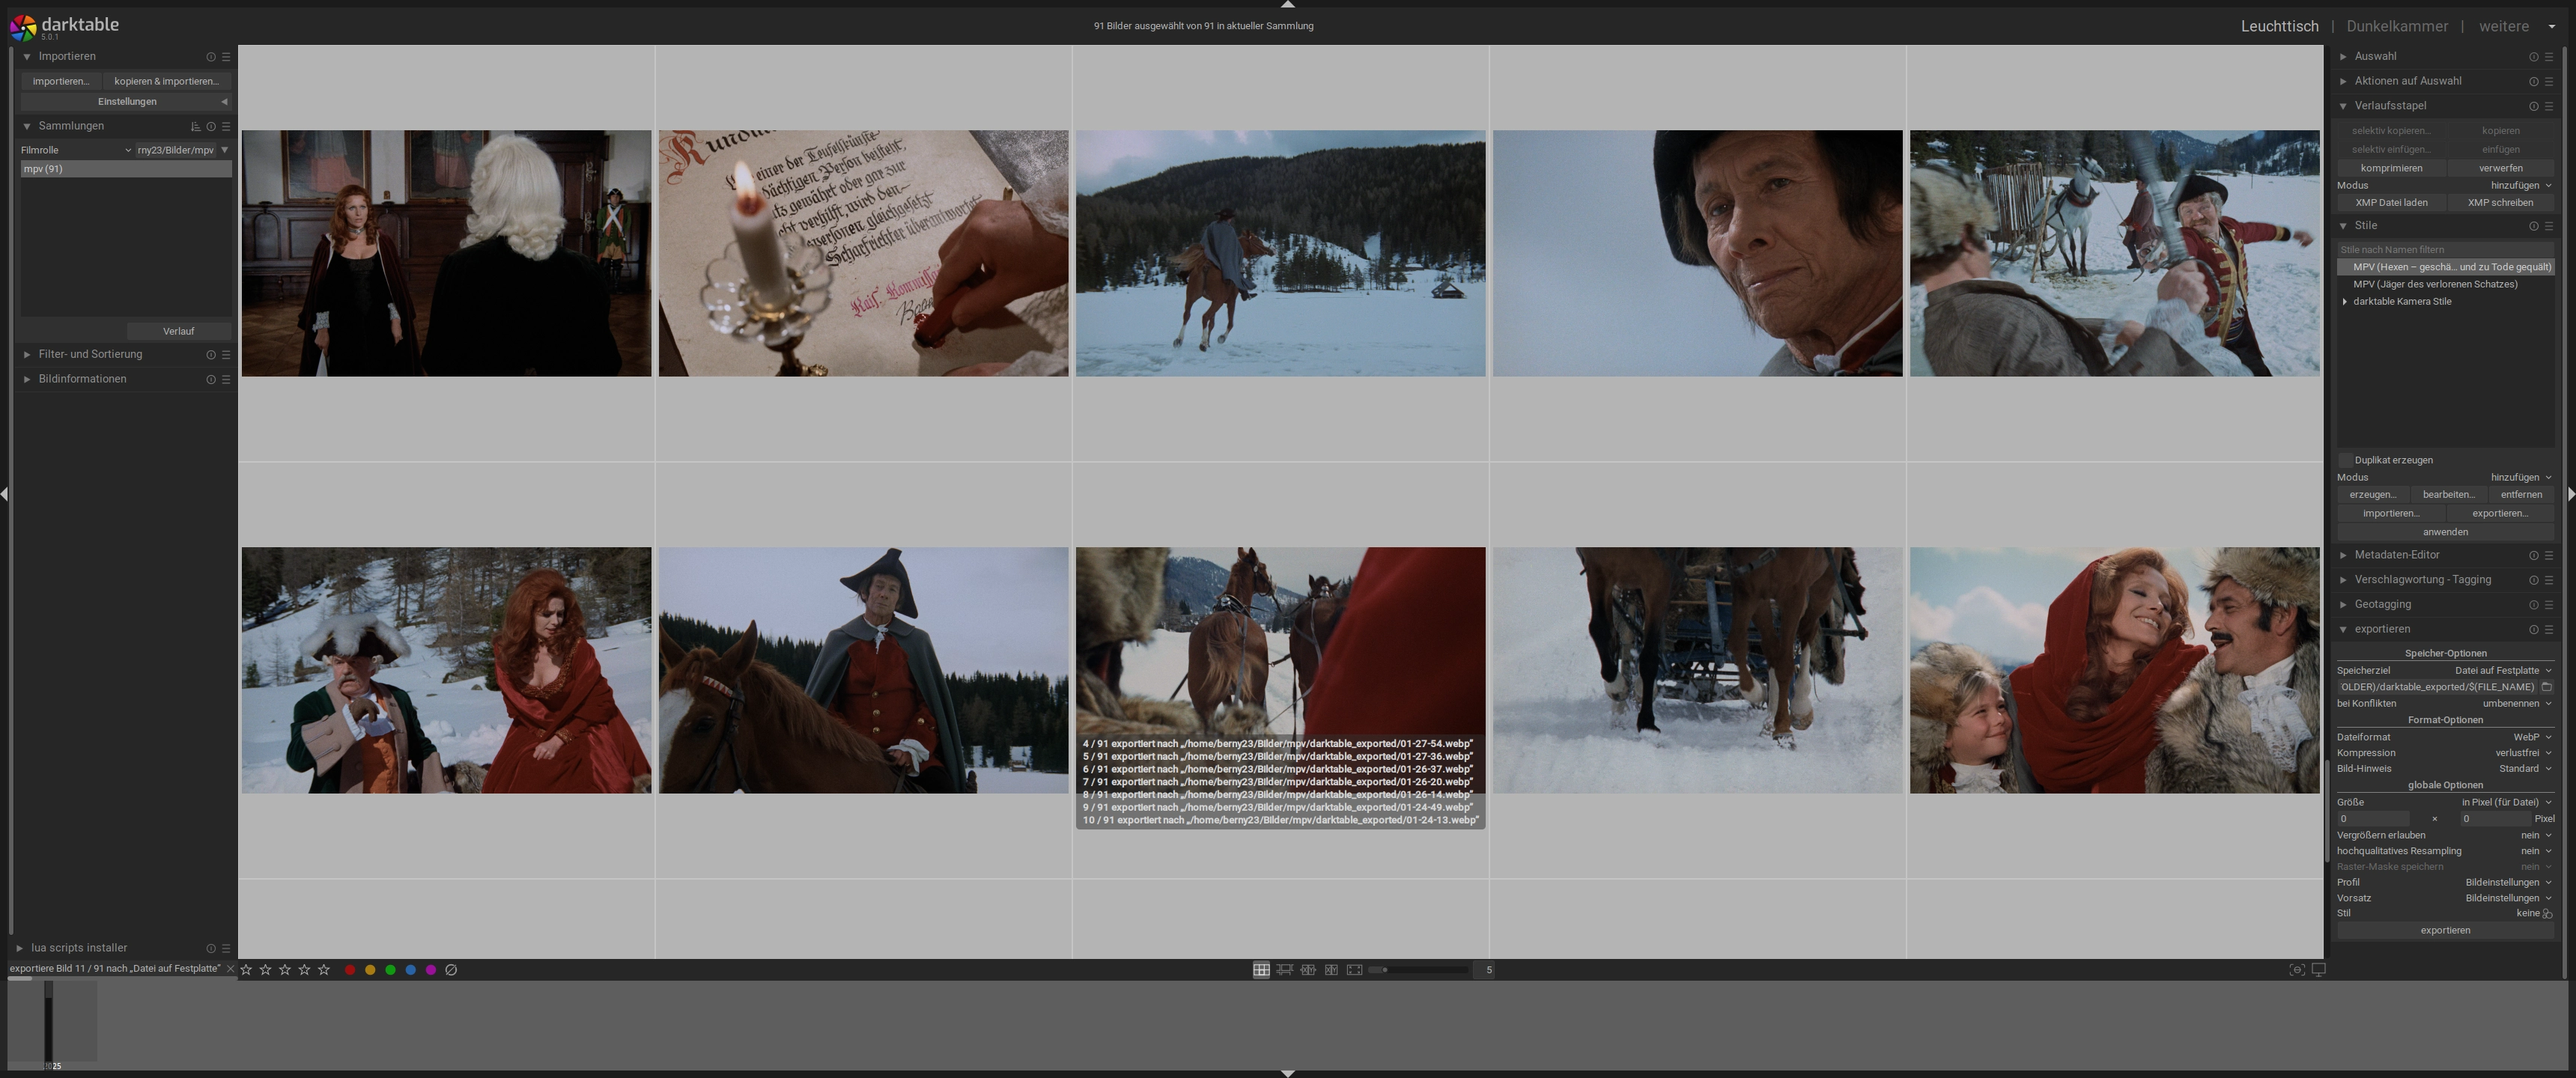Click the komprimieren history button
Image resolution: width=2576 pixels, height=1078 pixels.
click(x=2391, y=169)
